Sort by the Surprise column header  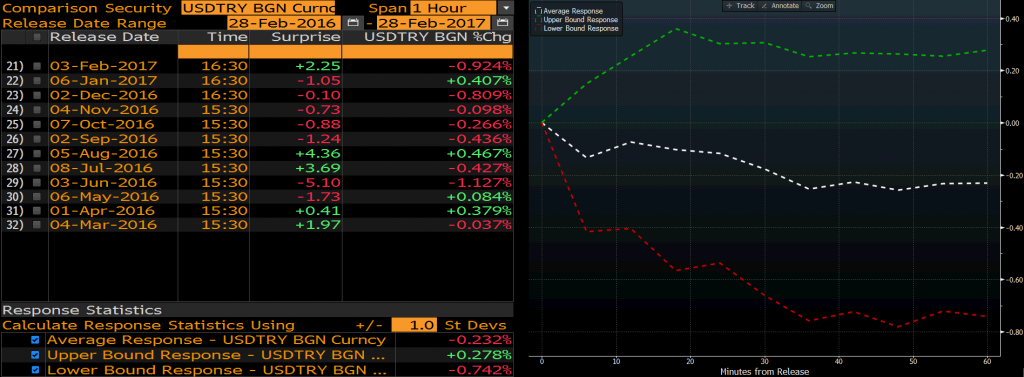coord(295,37)
